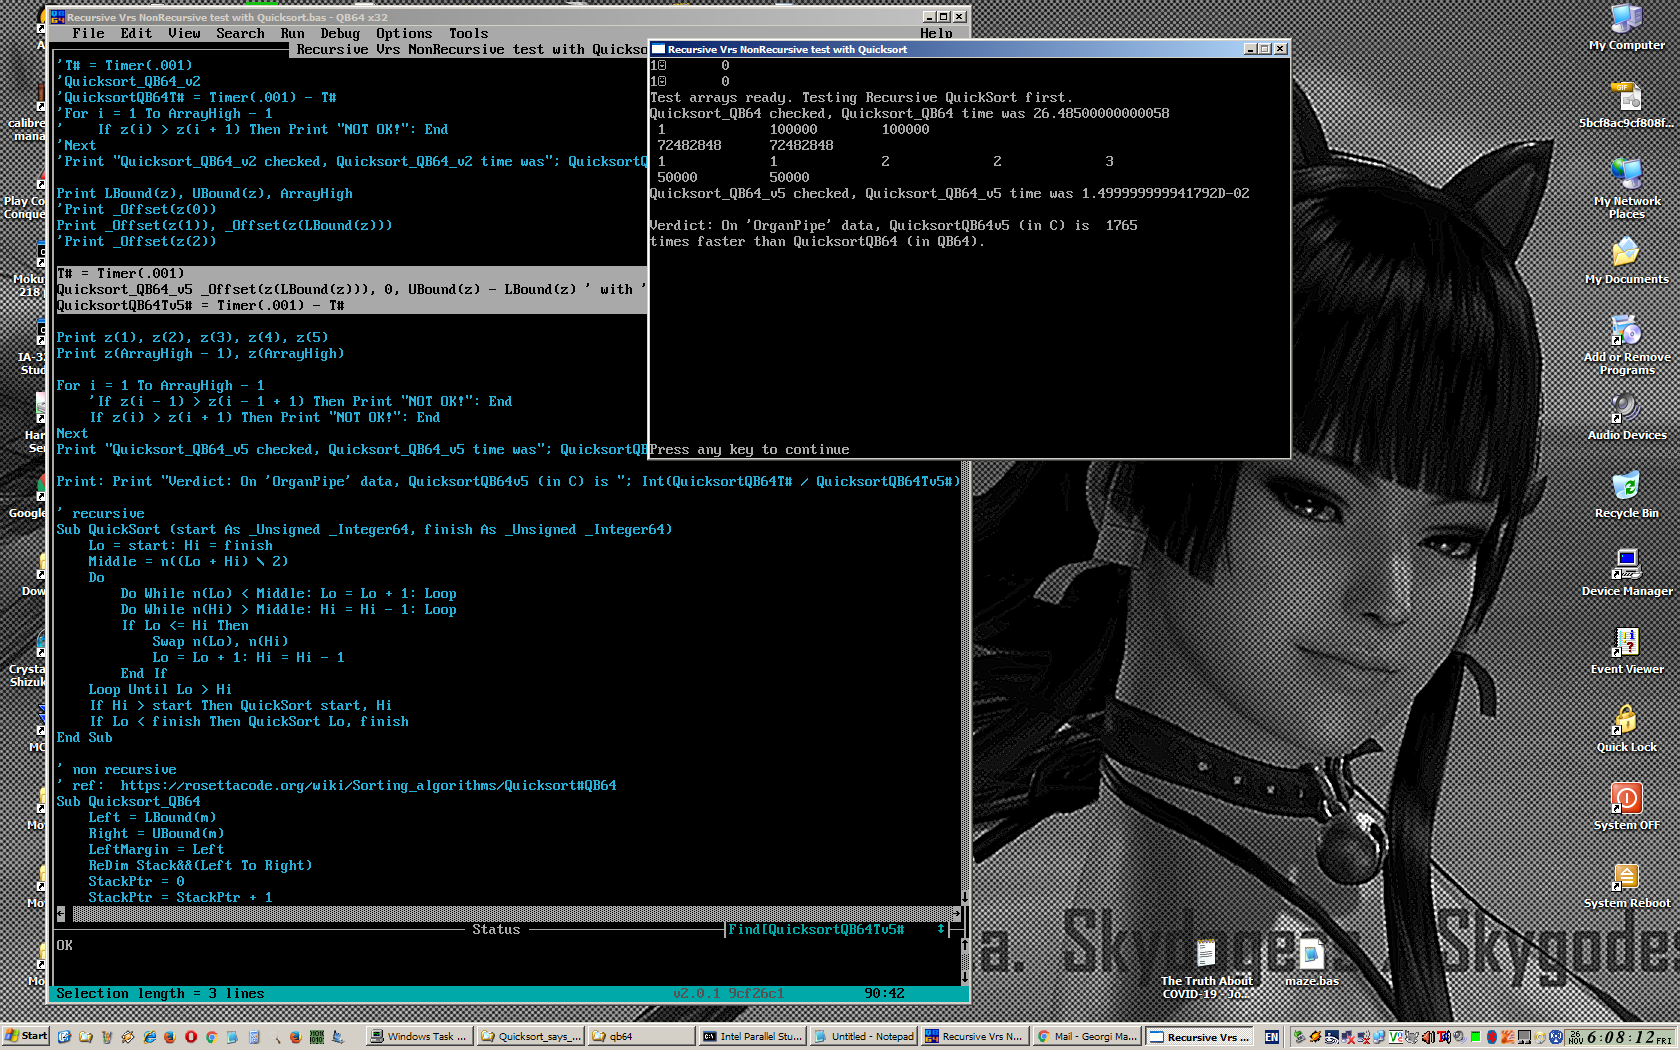Click the 90:42 cursor position indicator
Viewport: 1680px width, 1050px height.
point(884,993)
